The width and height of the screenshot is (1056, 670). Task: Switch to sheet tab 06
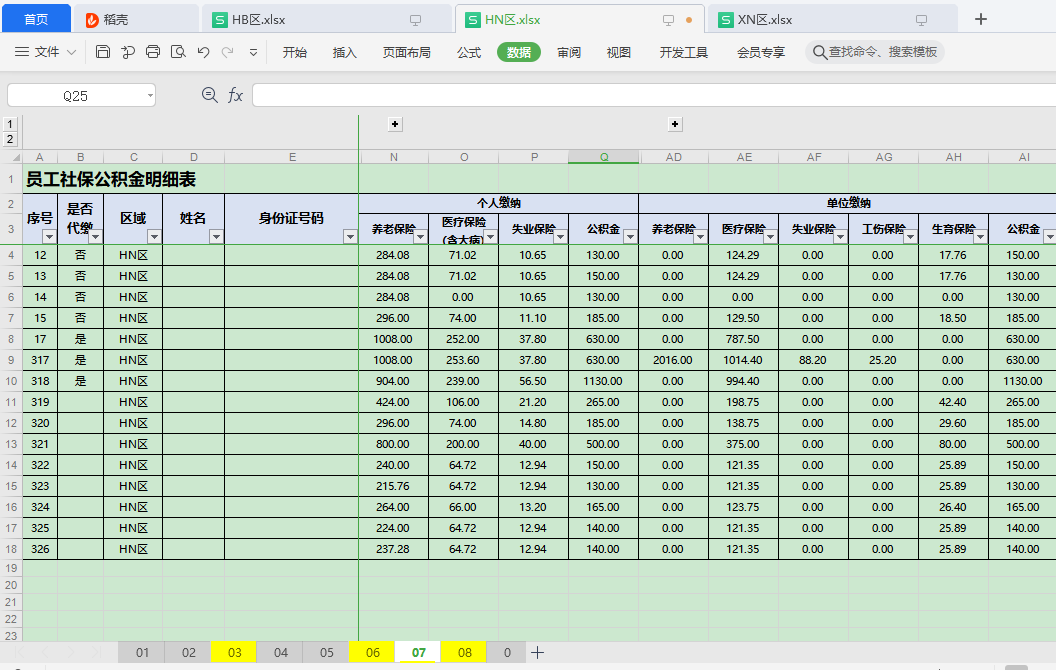click(372, 652)
